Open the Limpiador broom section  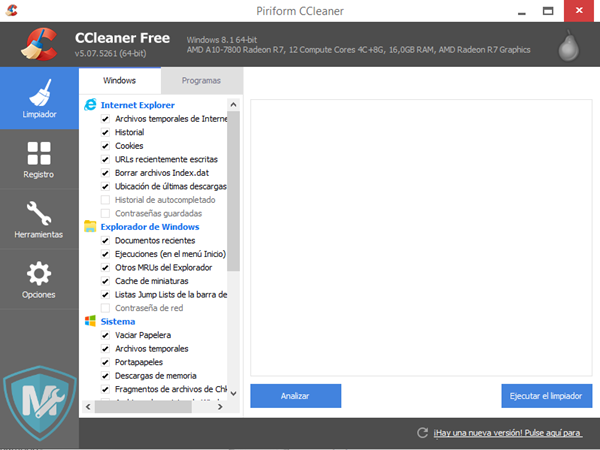point(38,100)
